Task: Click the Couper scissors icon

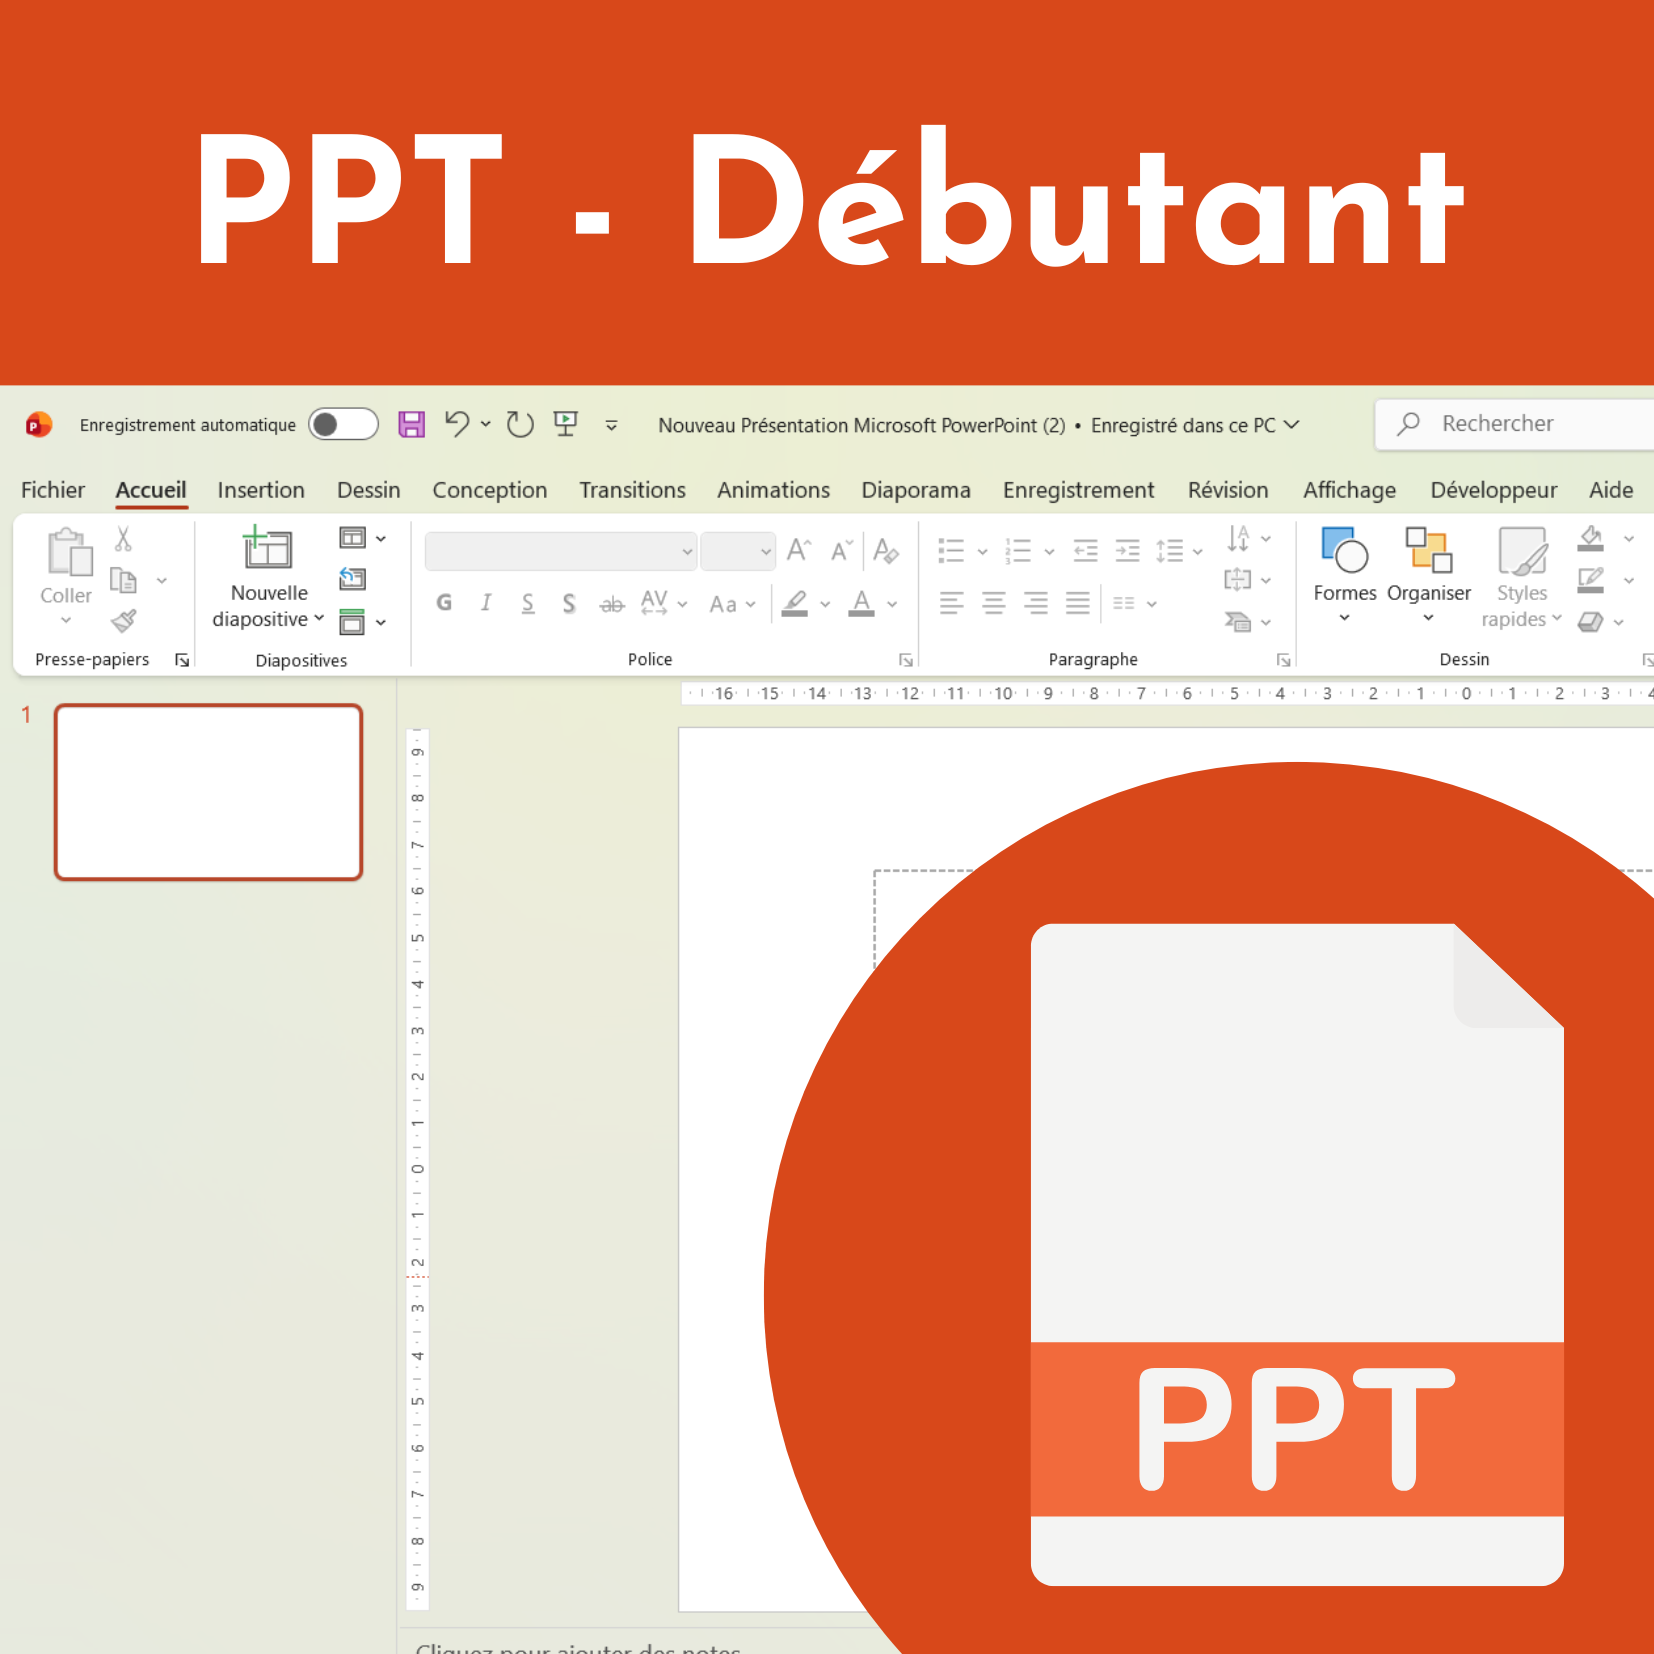Action: (123, 539)
